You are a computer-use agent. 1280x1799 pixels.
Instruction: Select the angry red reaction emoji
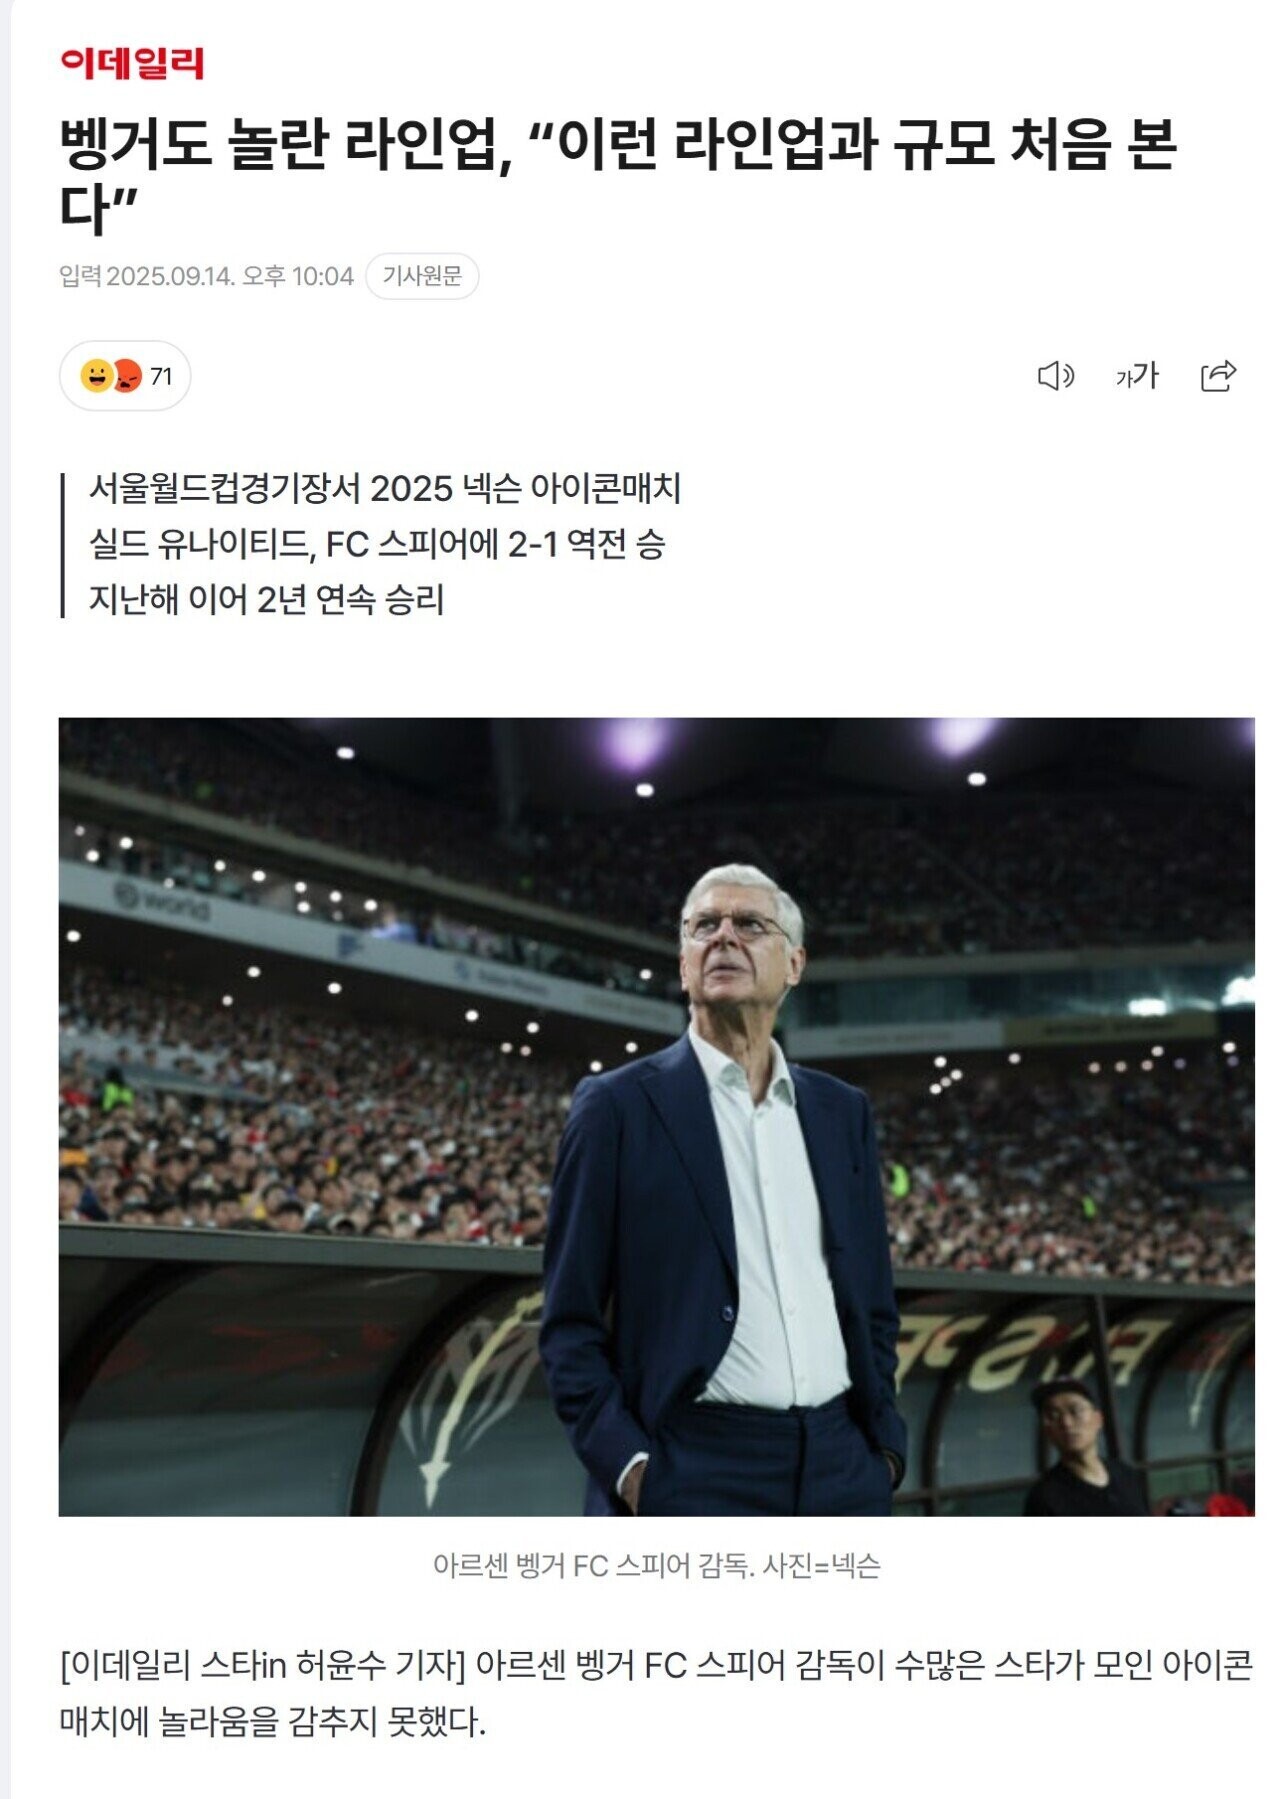[x=127, y=376]
